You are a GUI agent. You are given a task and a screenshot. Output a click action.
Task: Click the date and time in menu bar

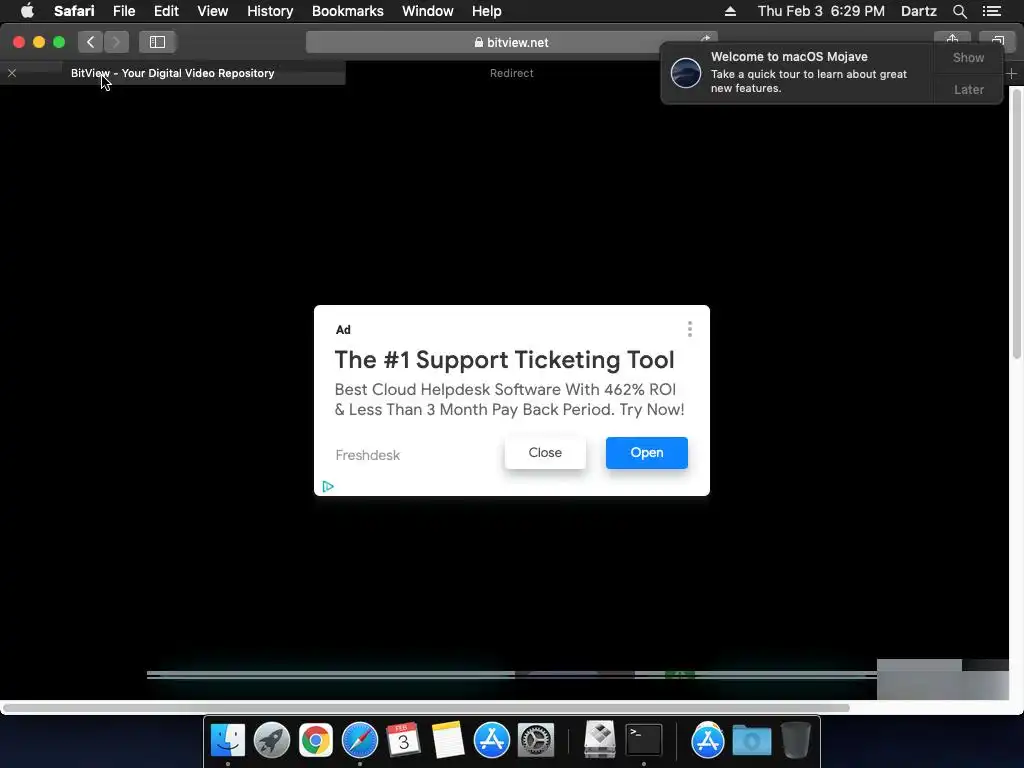[x=821, y=11]
